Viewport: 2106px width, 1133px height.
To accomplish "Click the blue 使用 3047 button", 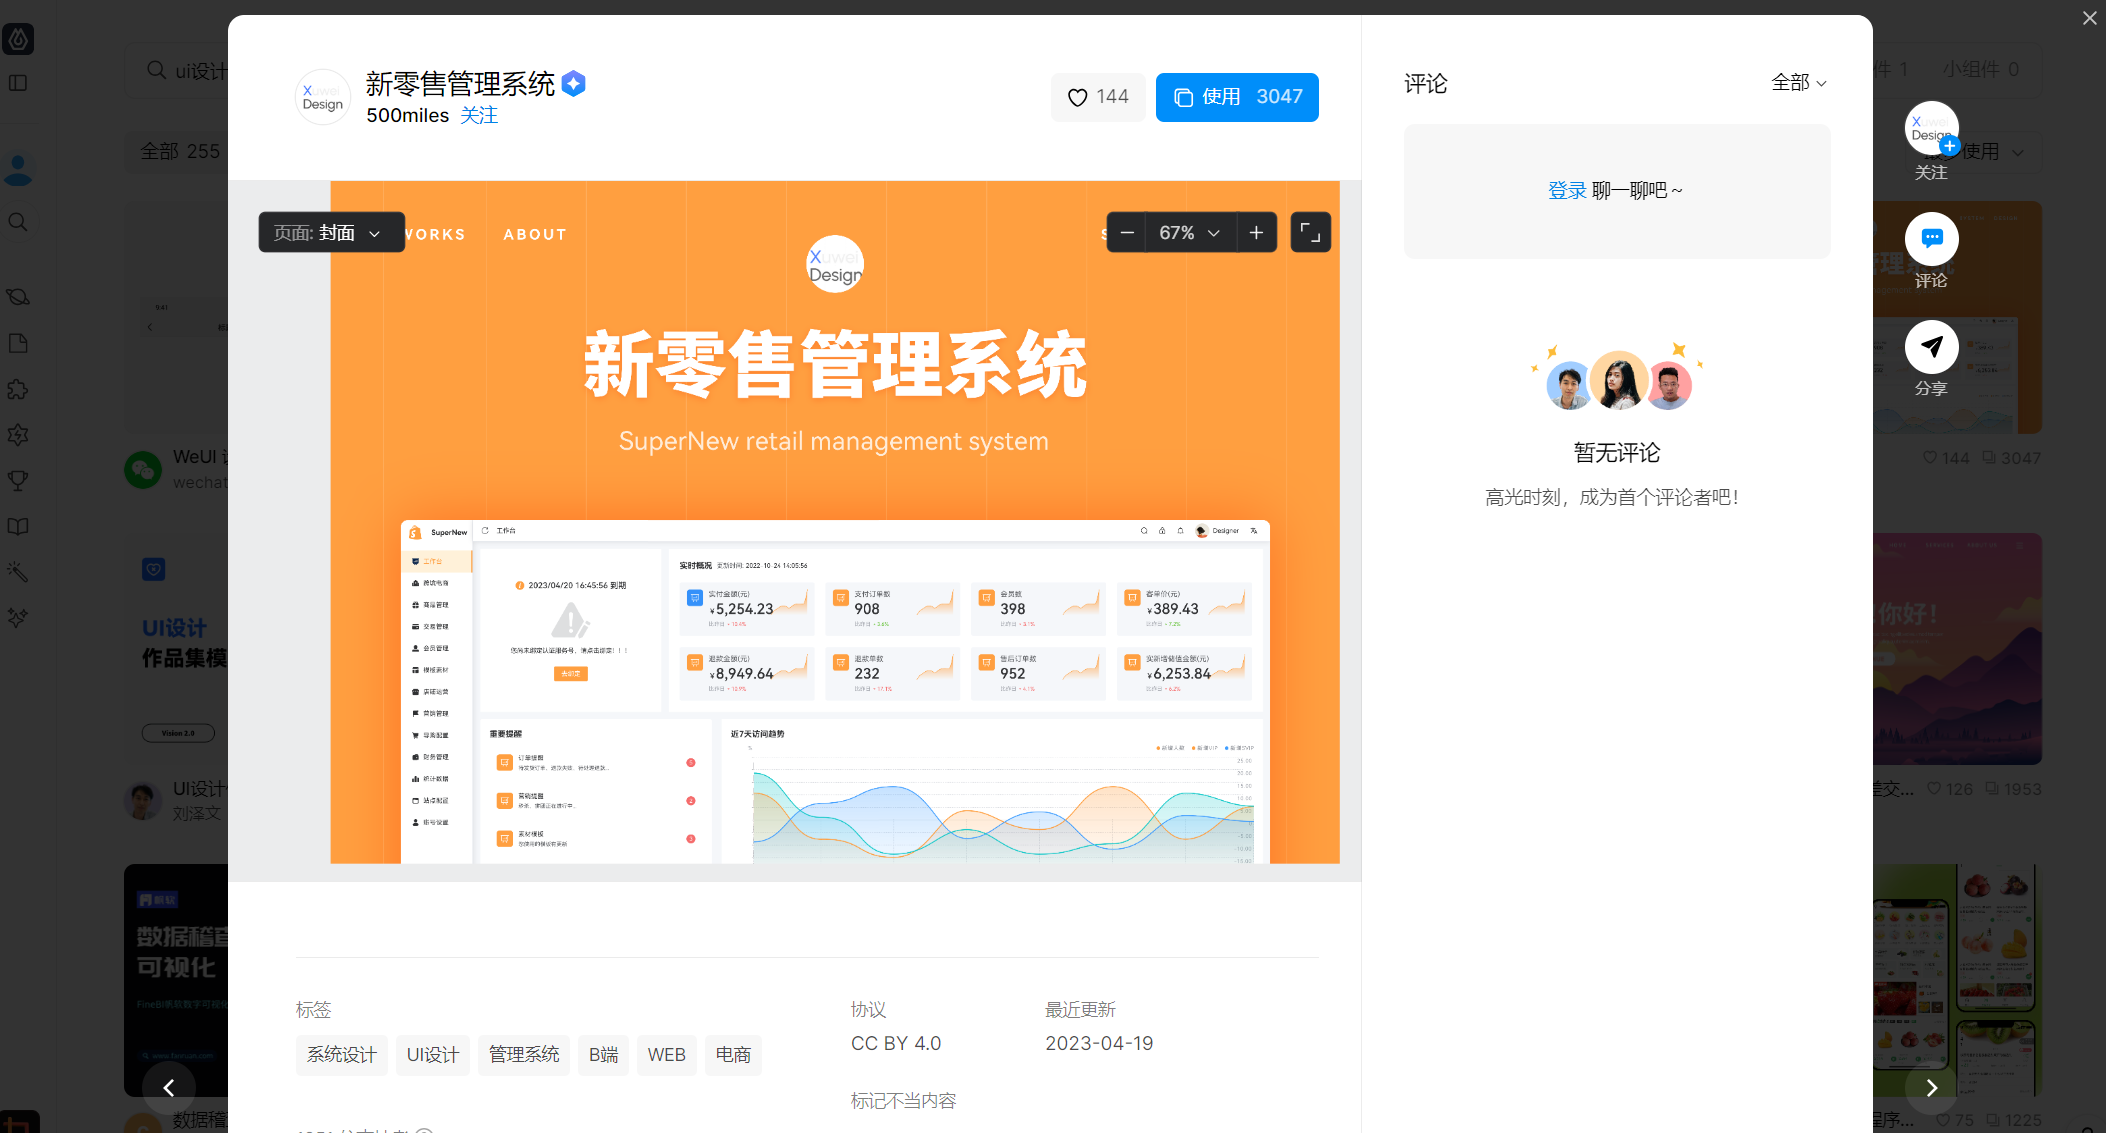I will tap(1237, 97).
